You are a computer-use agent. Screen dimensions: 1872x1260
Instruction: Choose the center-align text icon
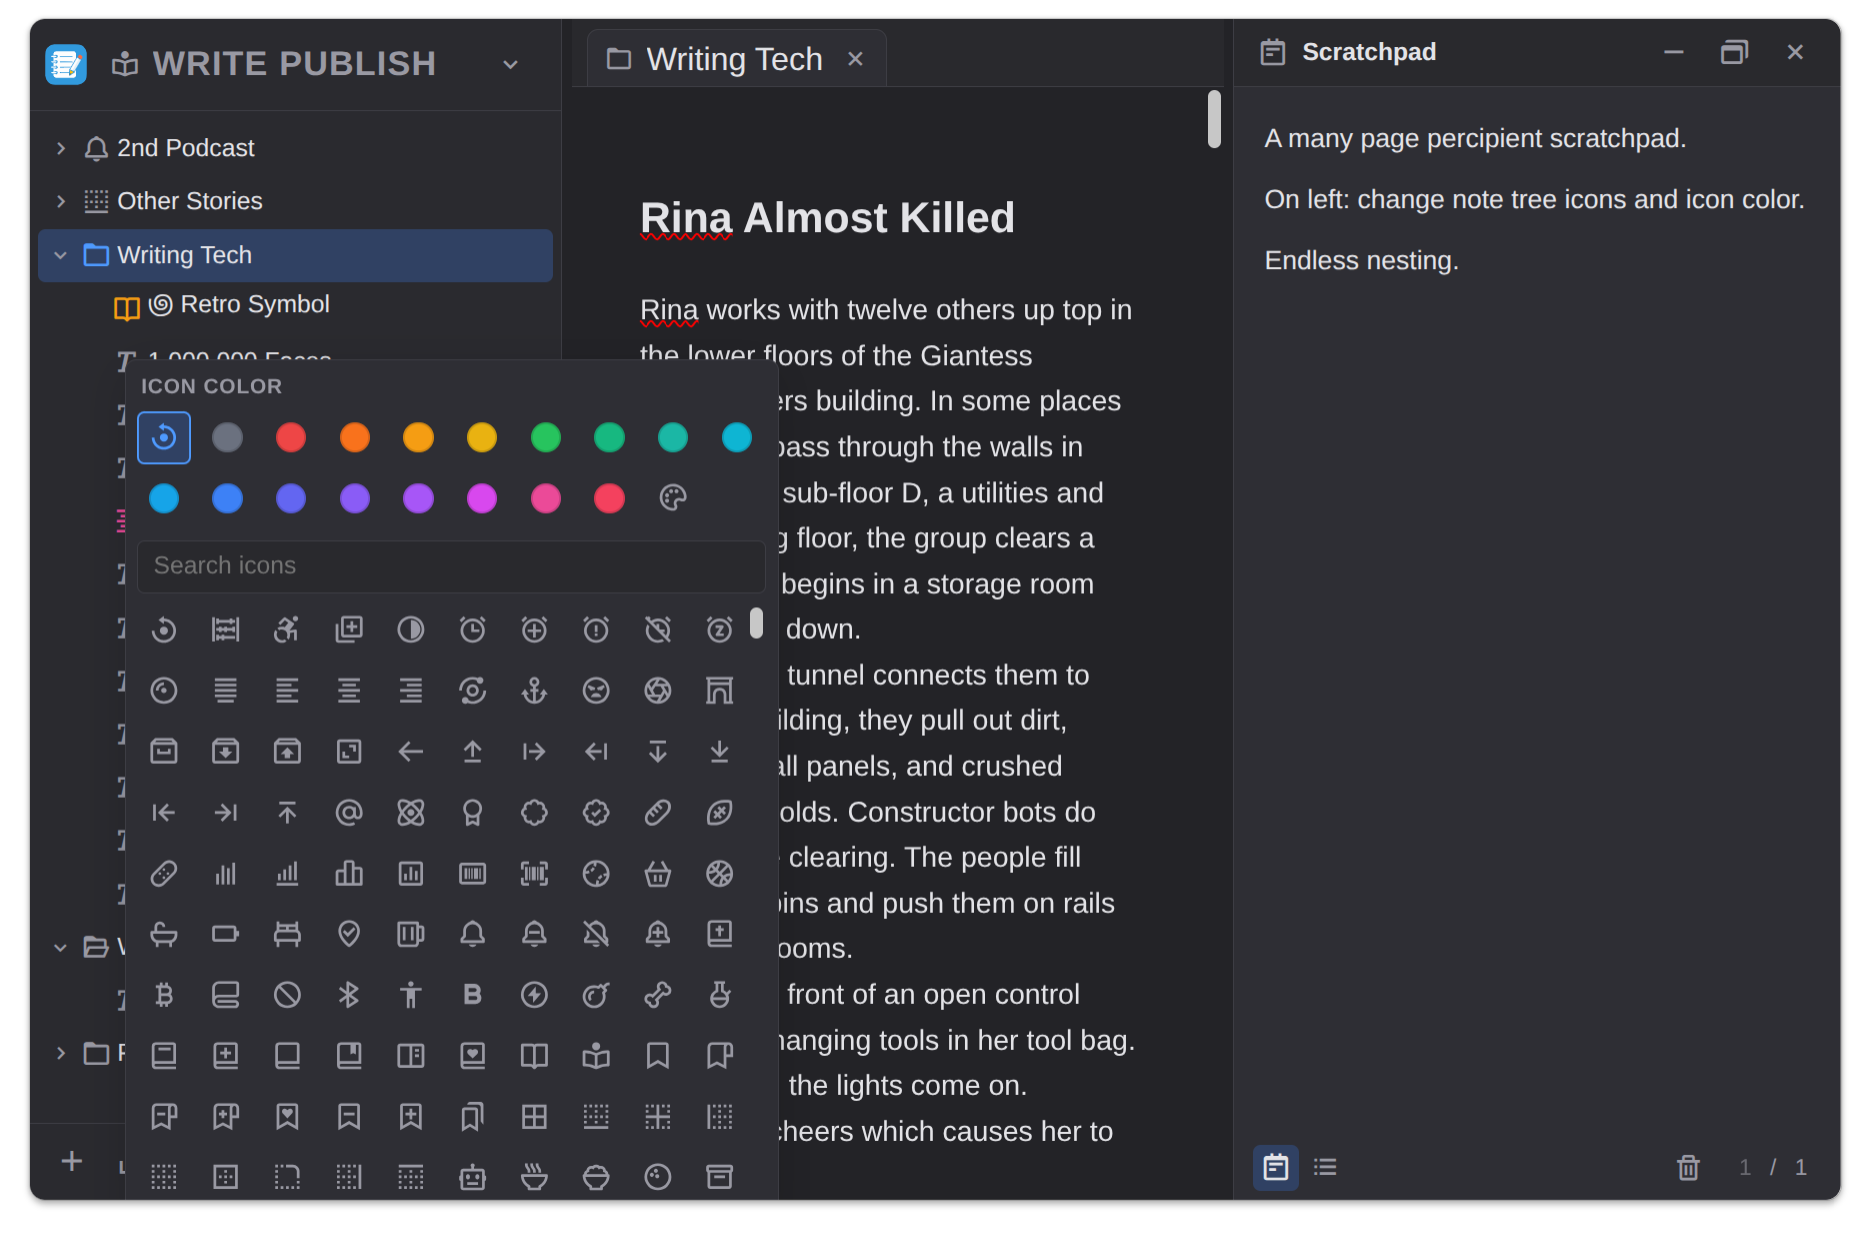pyautogui.click(x=349, y=691)
